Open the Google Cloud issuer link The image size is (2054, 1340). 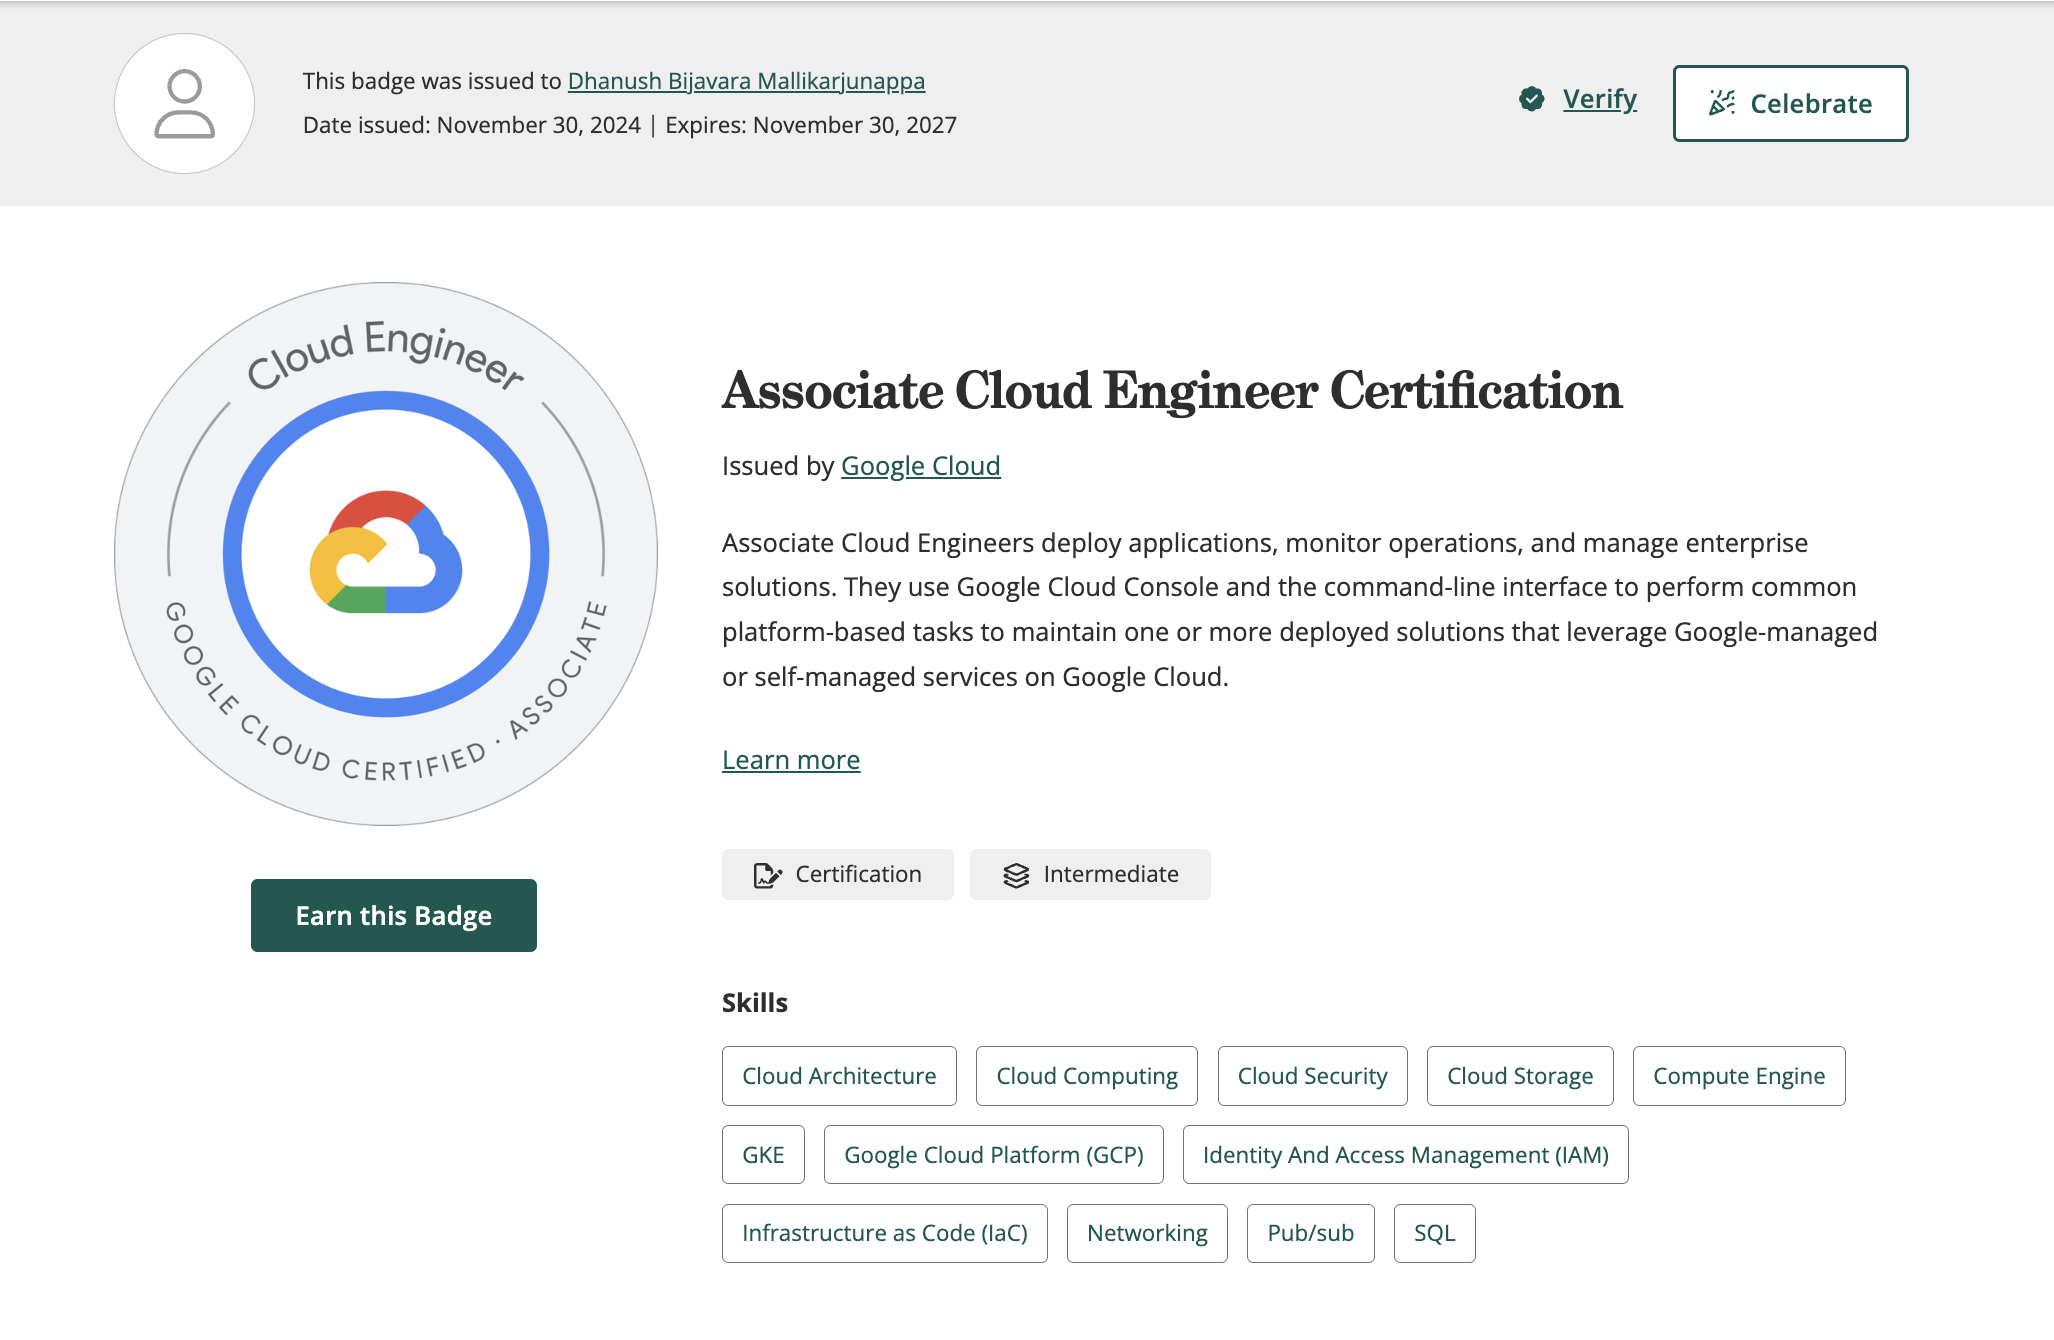920,466
